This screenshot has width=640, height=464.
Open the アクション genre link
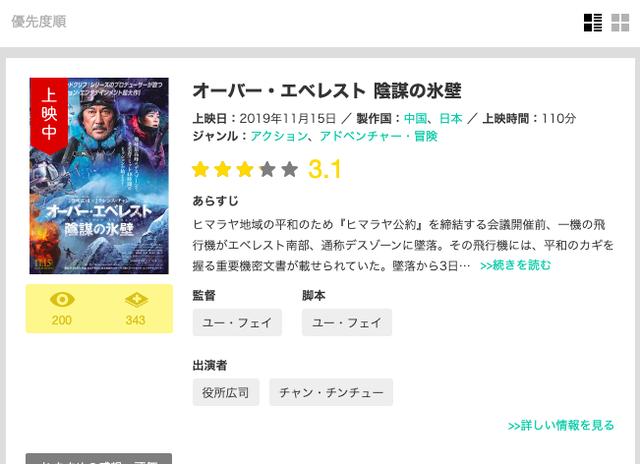click(279, 136)
